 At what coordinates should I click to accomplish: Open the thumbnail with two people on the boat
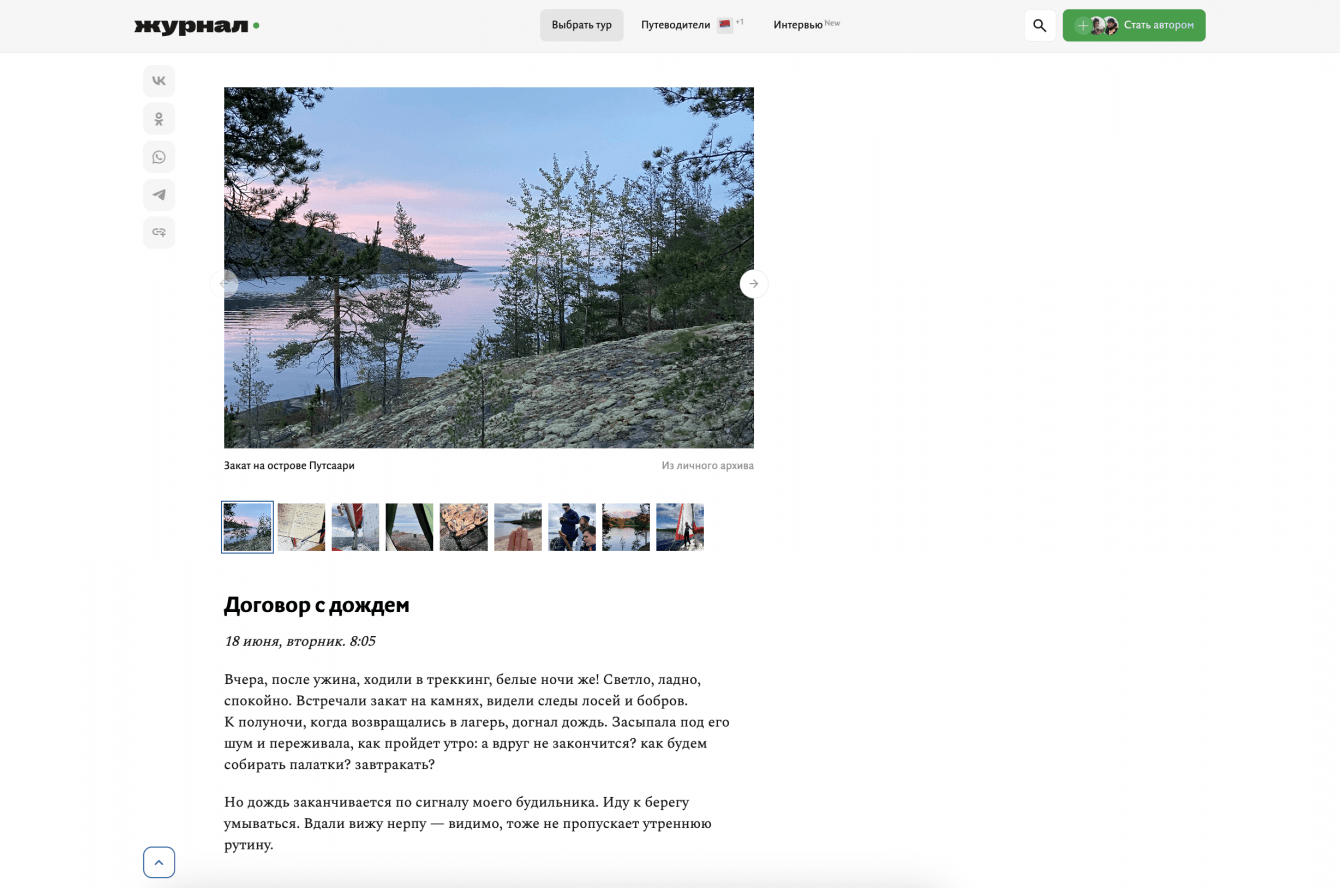572,527
